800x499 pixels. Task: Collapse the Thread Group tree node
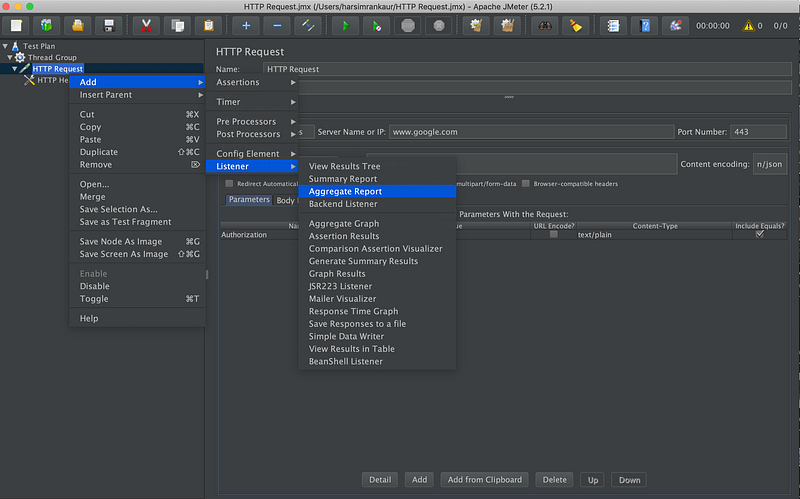[x=10, y=57]
